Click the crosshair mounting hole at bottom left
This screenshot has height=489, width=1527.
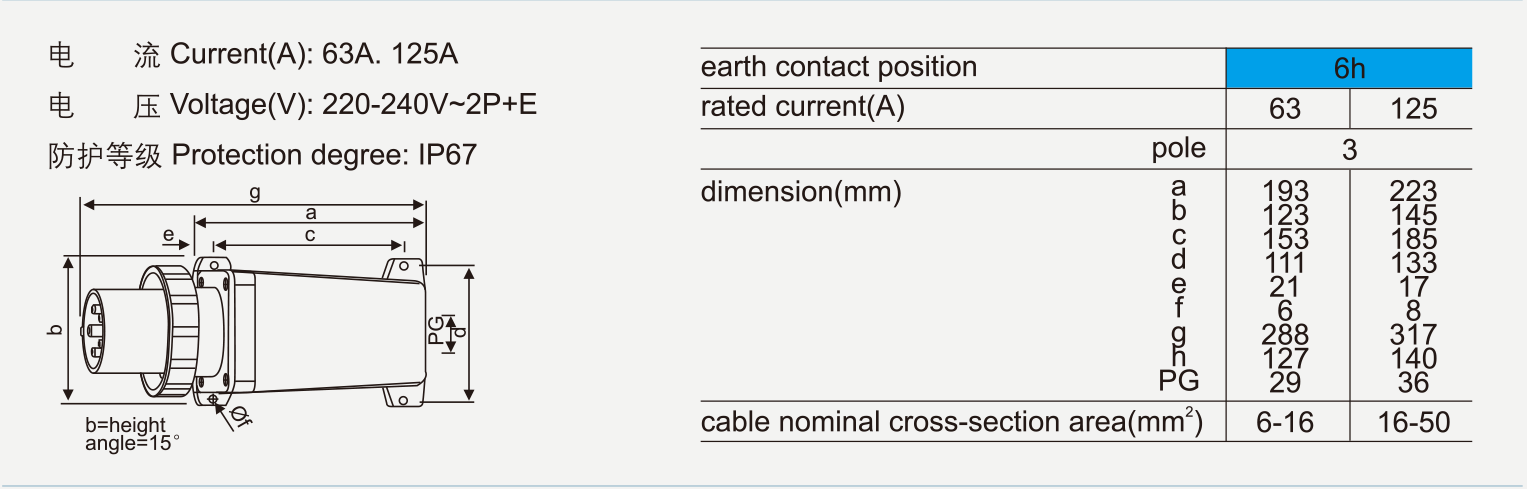(214, 399)
